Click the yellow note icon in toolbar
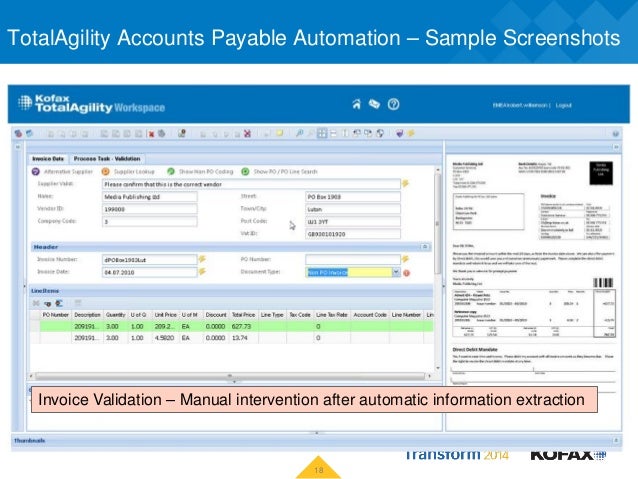Viewport: 638px width, 479px height. [x=280, y=133]
